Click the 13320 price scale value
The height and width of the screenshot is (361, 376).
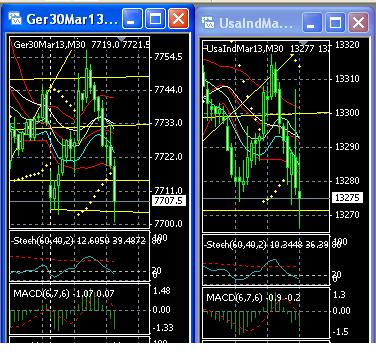(347, 45)
